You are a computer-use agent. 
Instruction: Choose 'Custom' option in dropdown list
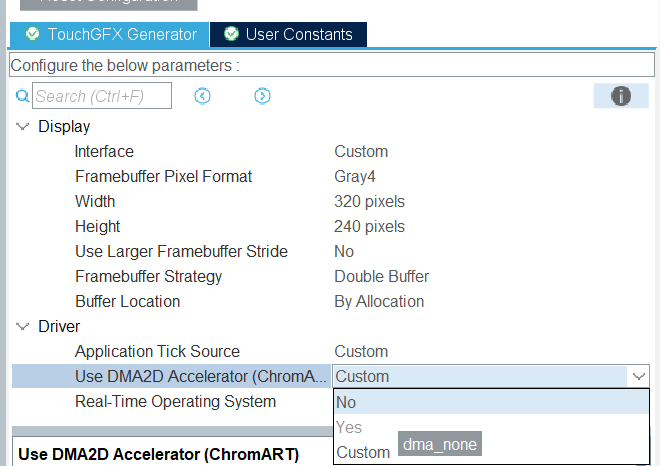pyautogui.click(x=363, y=452)
